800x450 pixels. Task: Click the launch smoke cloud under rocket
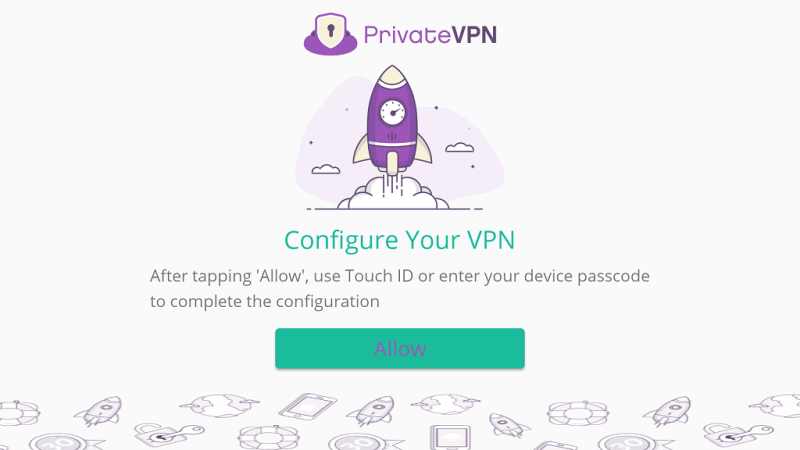392,193
